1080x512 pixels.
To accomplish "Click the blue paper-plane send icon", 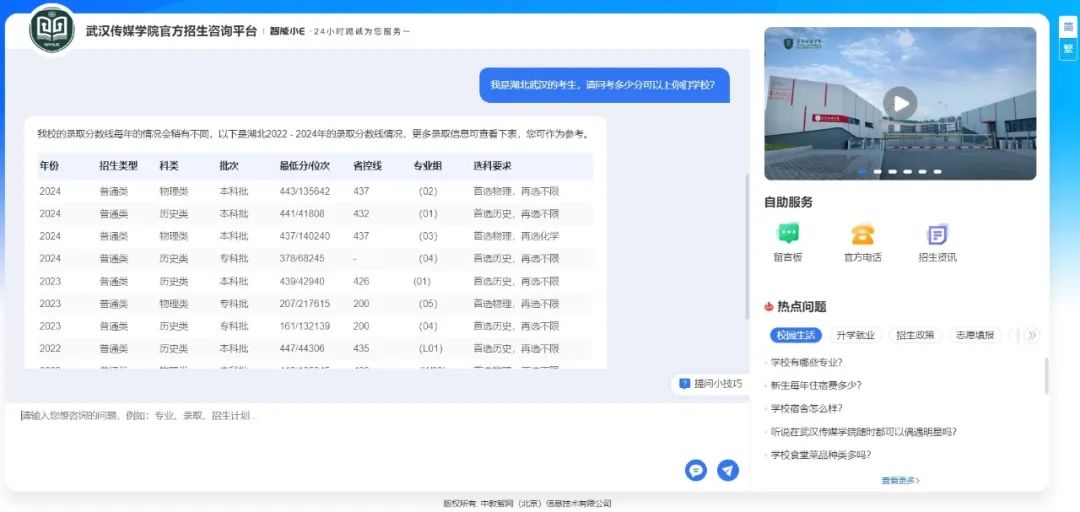I will pos(728,470).
